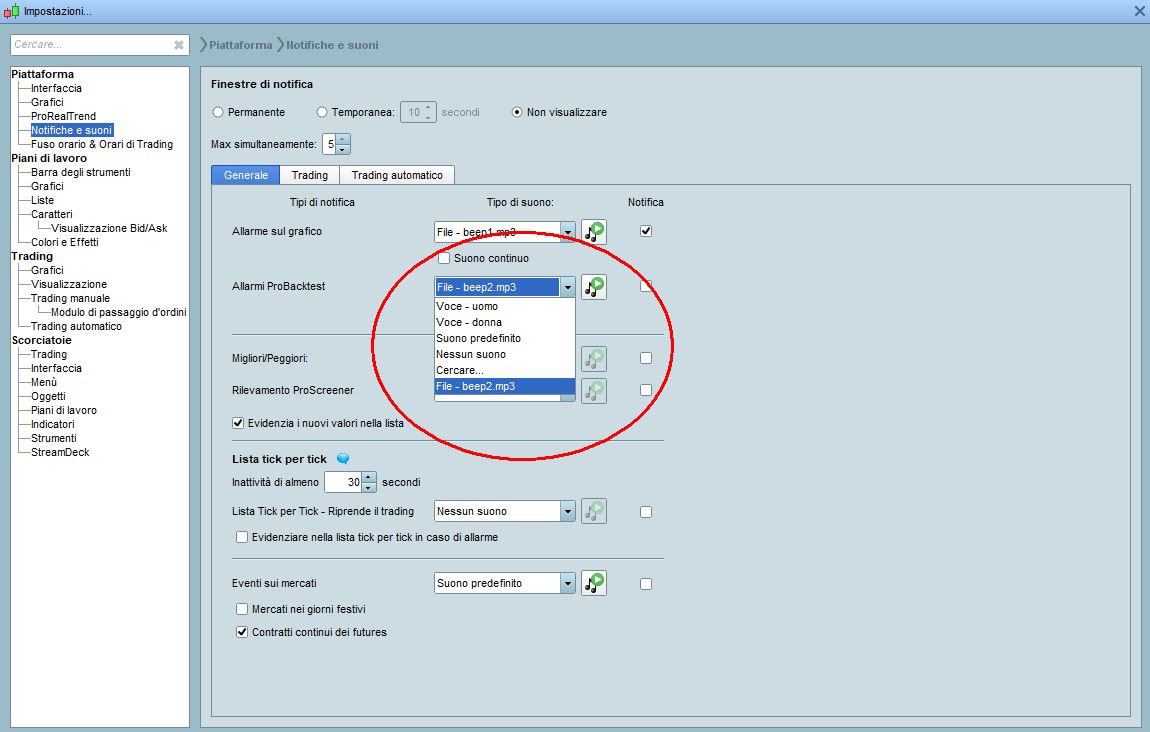Select the Permanente radio button
The image size is (1150, 732).
tap(218, 112)
